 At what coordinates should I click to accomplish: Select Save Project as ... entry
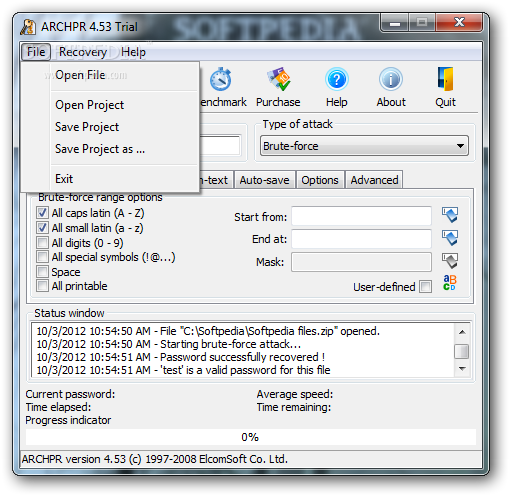click(110, 149)
